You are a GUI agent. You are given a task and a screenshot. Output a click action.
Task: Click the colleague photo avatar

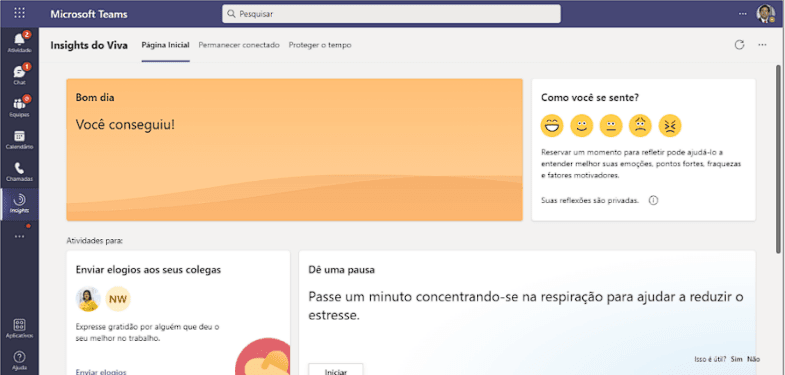click(x=88, y=299)
